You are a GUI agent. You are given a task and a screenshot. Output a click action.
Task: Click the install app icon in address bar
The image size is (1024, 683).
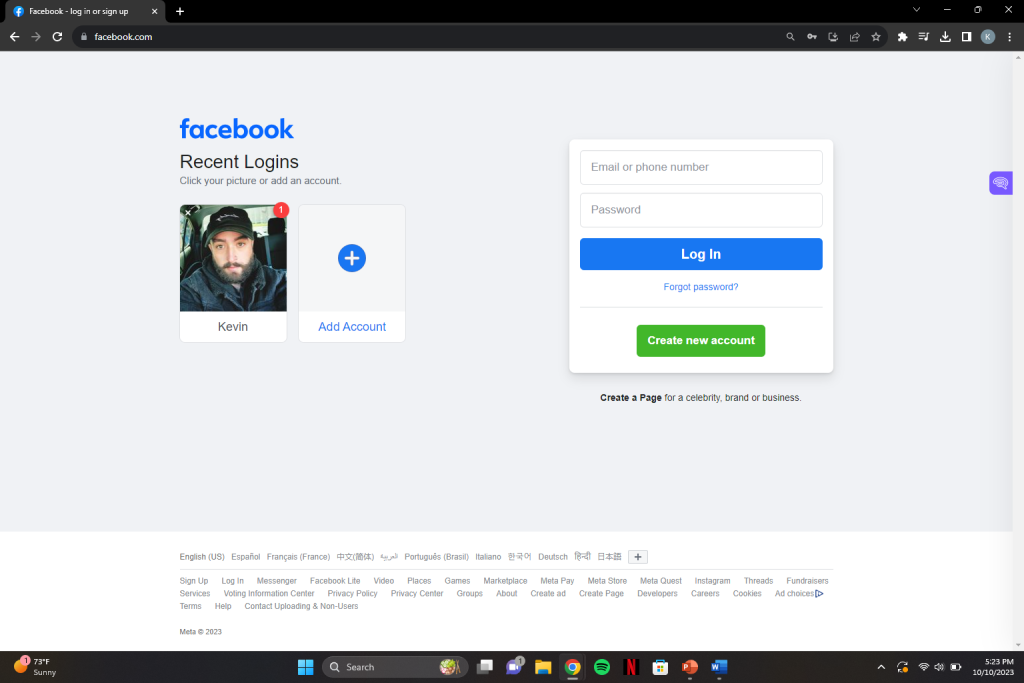pos(833,37)
